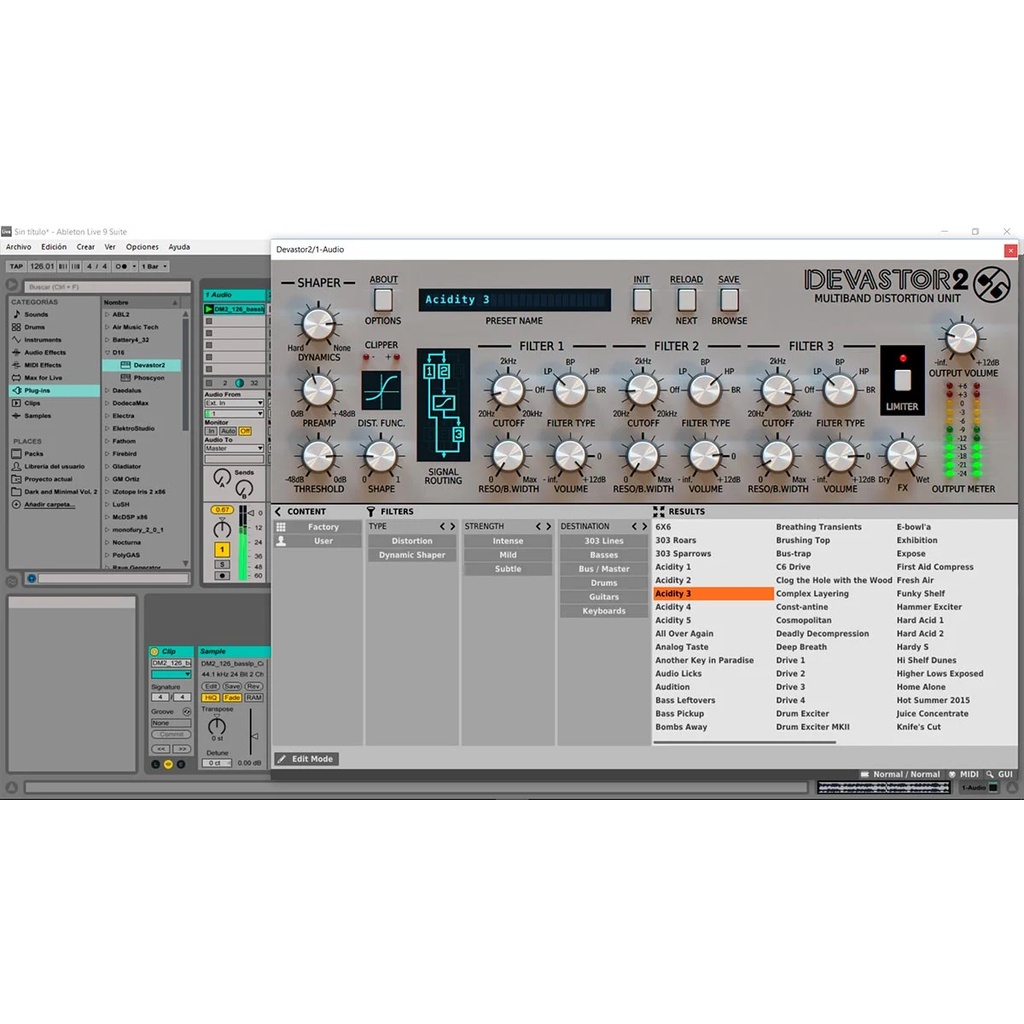Open the Archivo menu
Image resolution: width=1024 pixels, height=1024 pixels.
[x=19, y=247]
